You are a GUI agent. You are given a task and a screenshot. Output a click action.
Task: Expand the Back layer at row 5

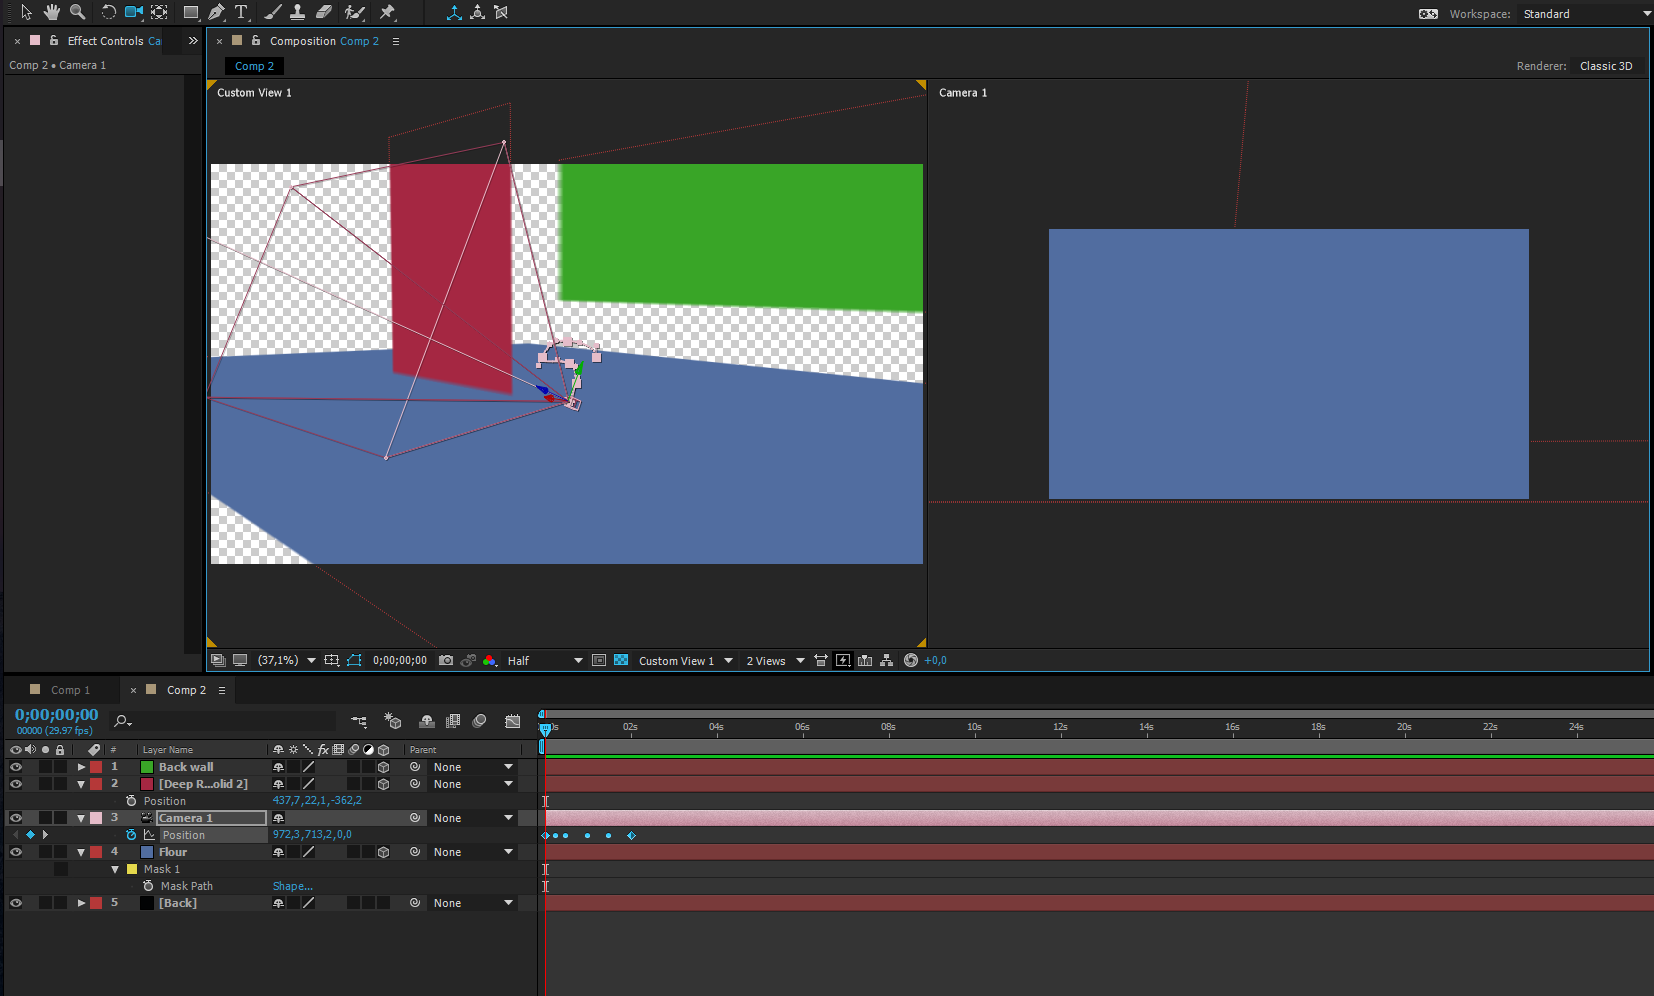coord(81,903)
